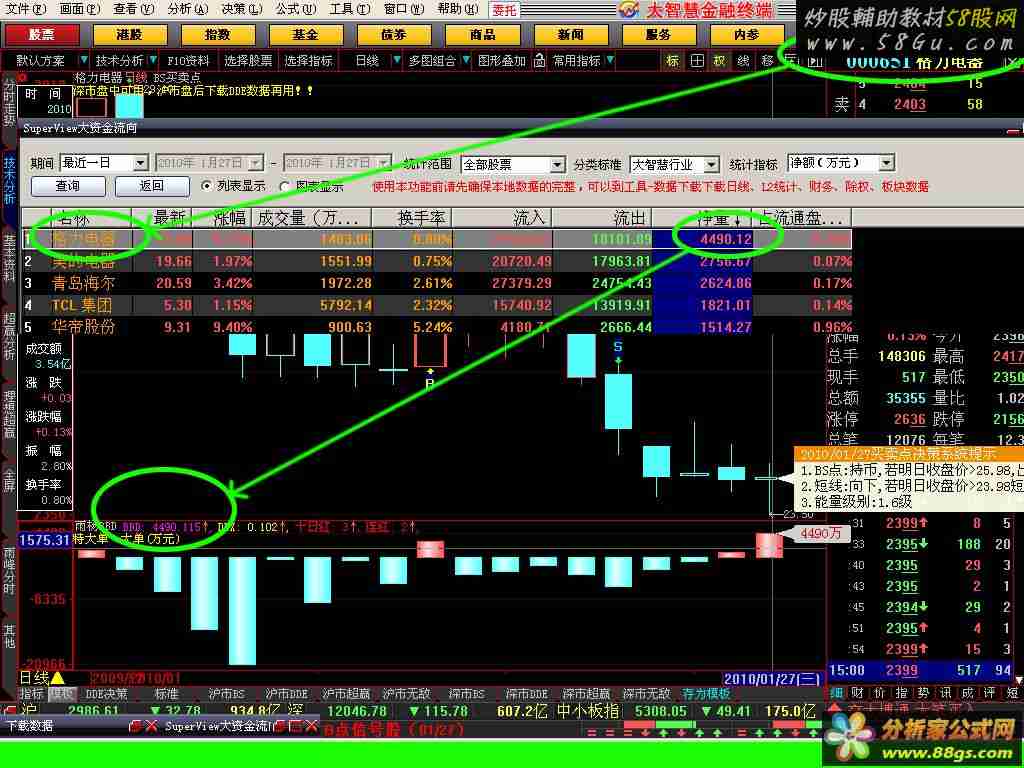The height and width of the screenshot is (768, 1024).
Task: Click the 势 tab in the right panel
Action: [x=923, y=693]
